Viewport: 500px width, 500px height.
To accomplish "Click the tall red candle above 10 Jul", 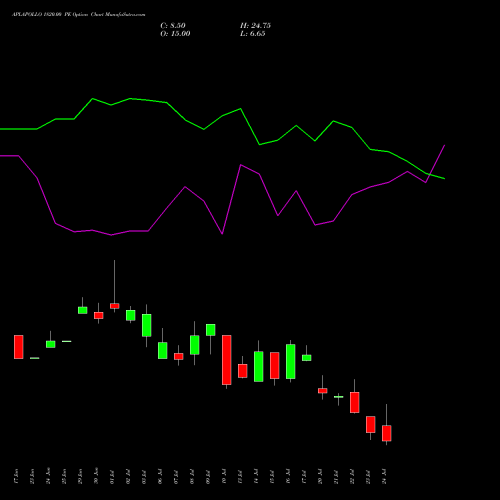I will pyautogui.click(x=227, y=360).
